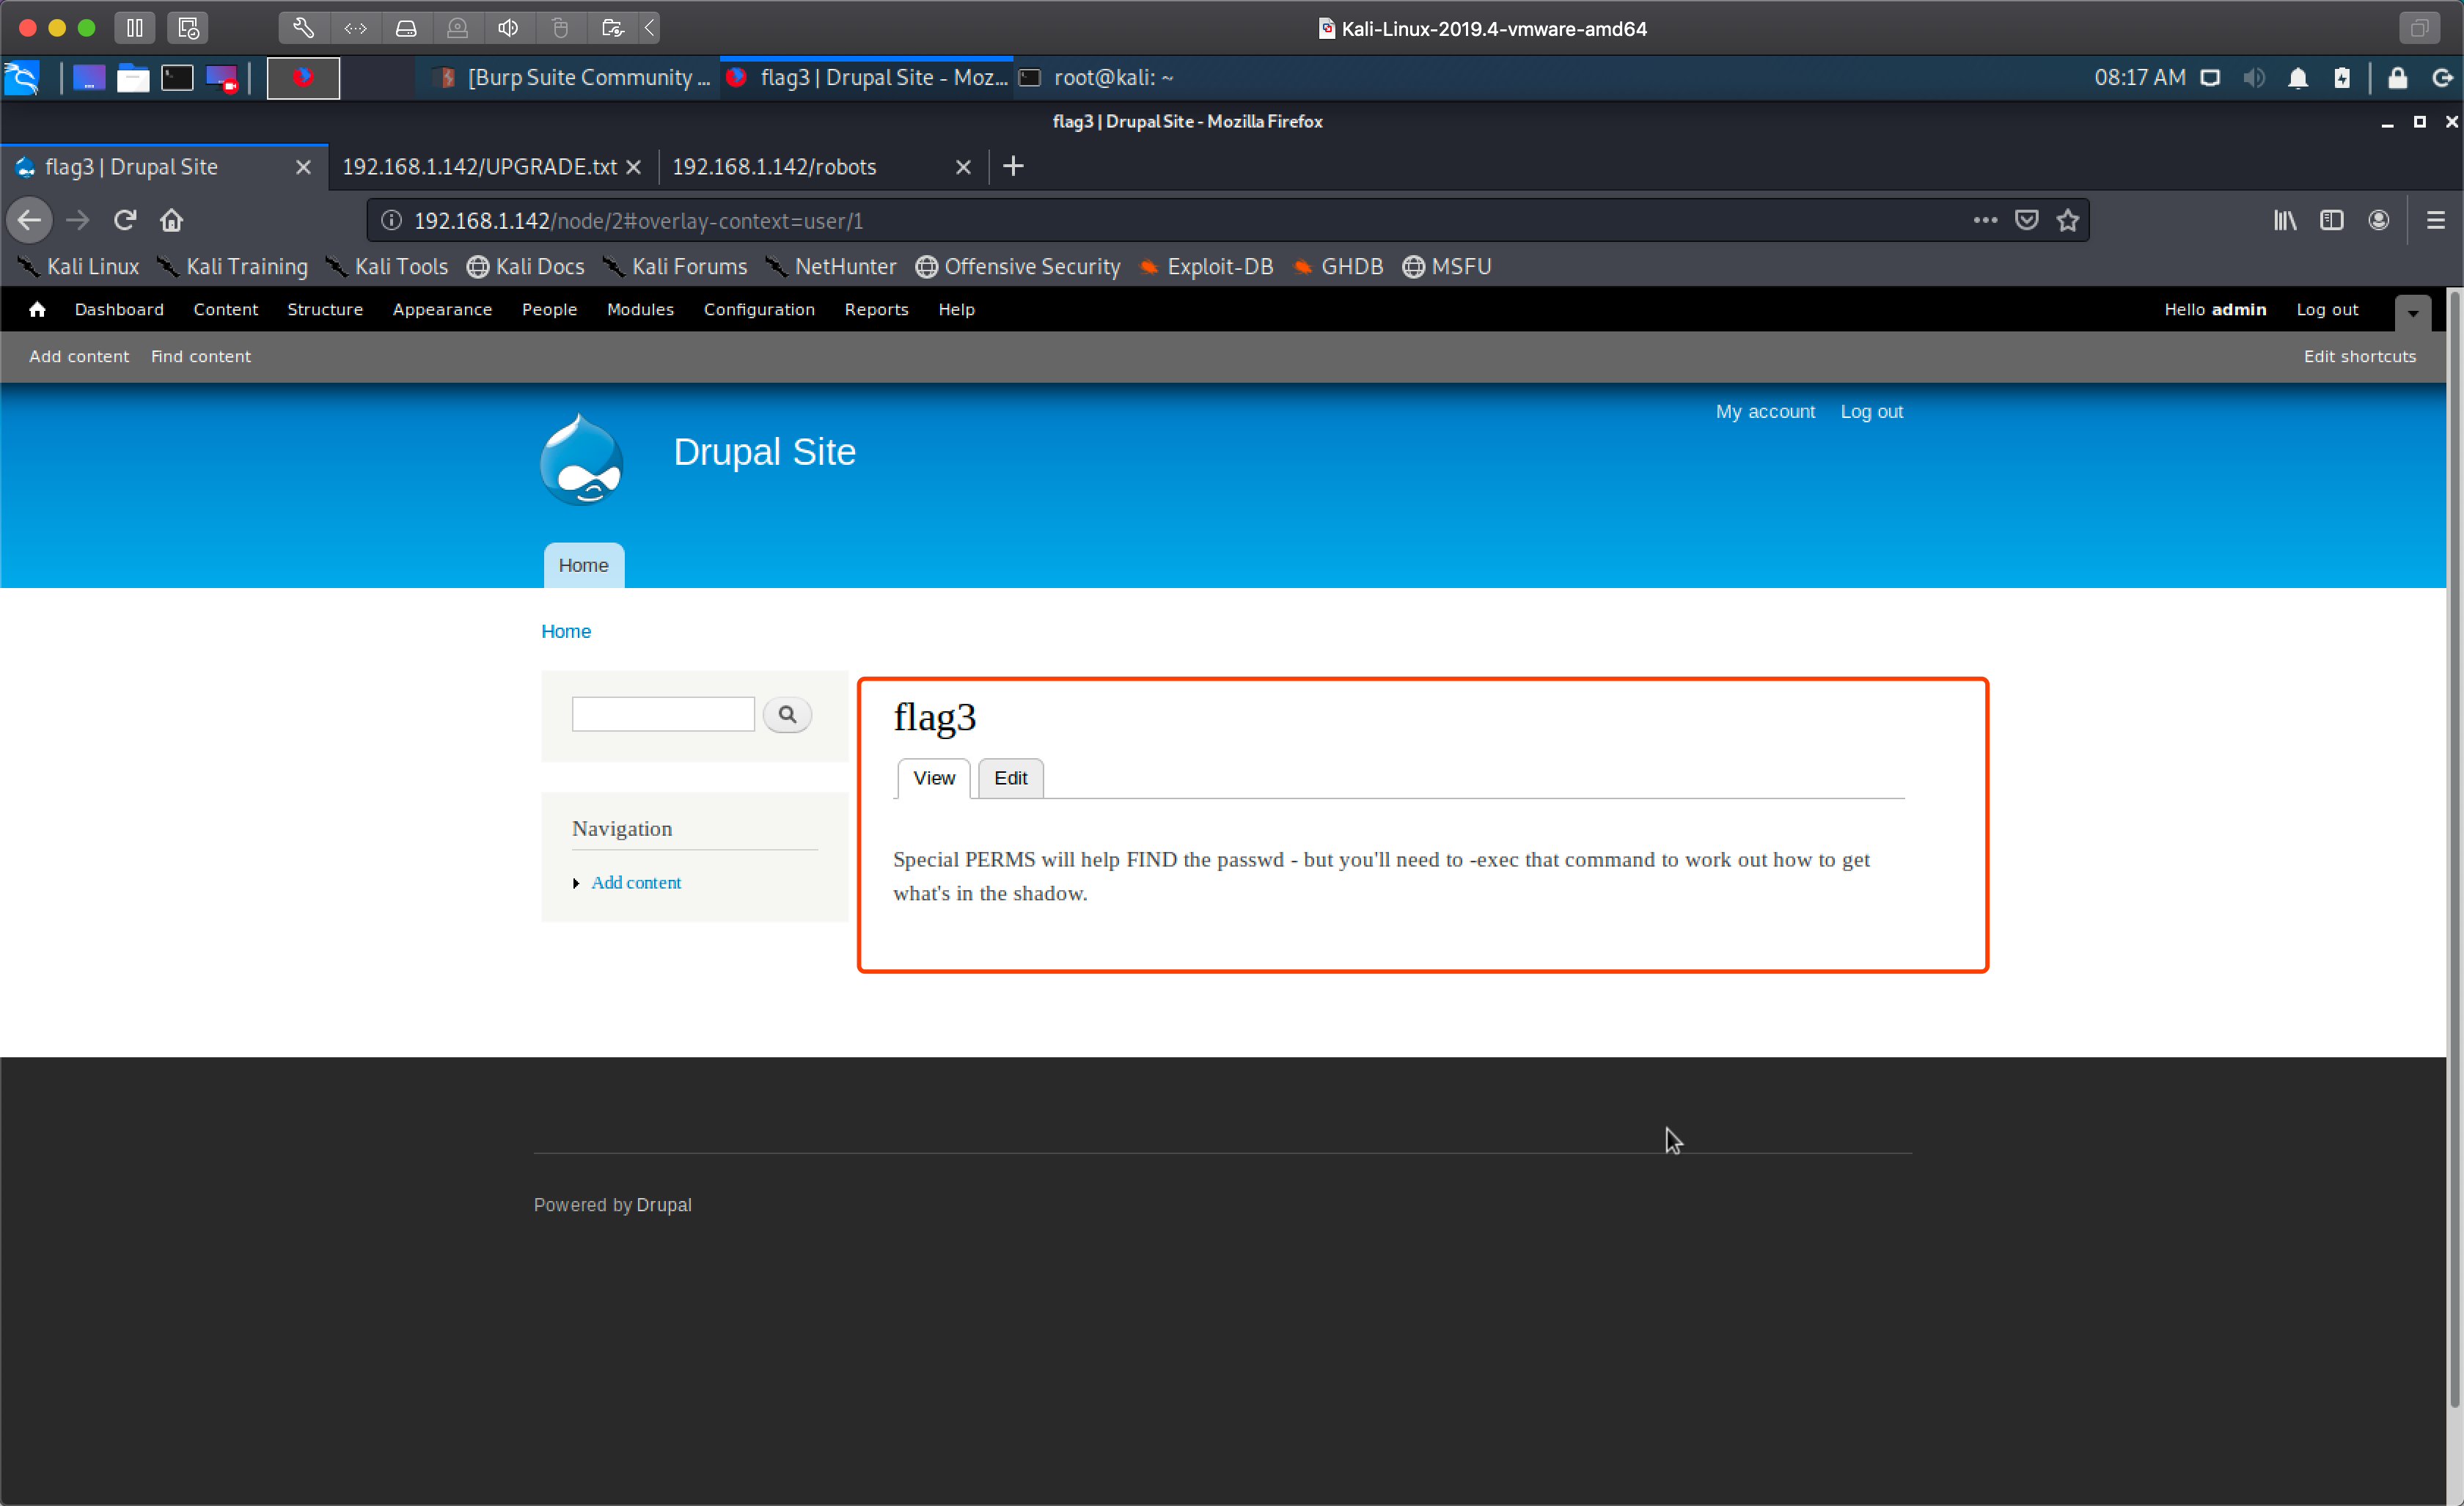Click the My account link

coord(1765,412)
